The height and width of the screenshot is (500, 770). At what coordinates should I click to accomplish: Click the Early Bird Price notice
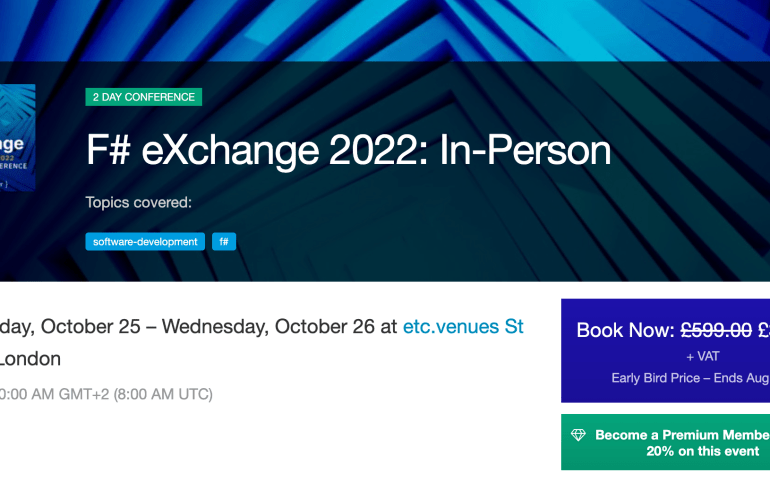[690, 378]
